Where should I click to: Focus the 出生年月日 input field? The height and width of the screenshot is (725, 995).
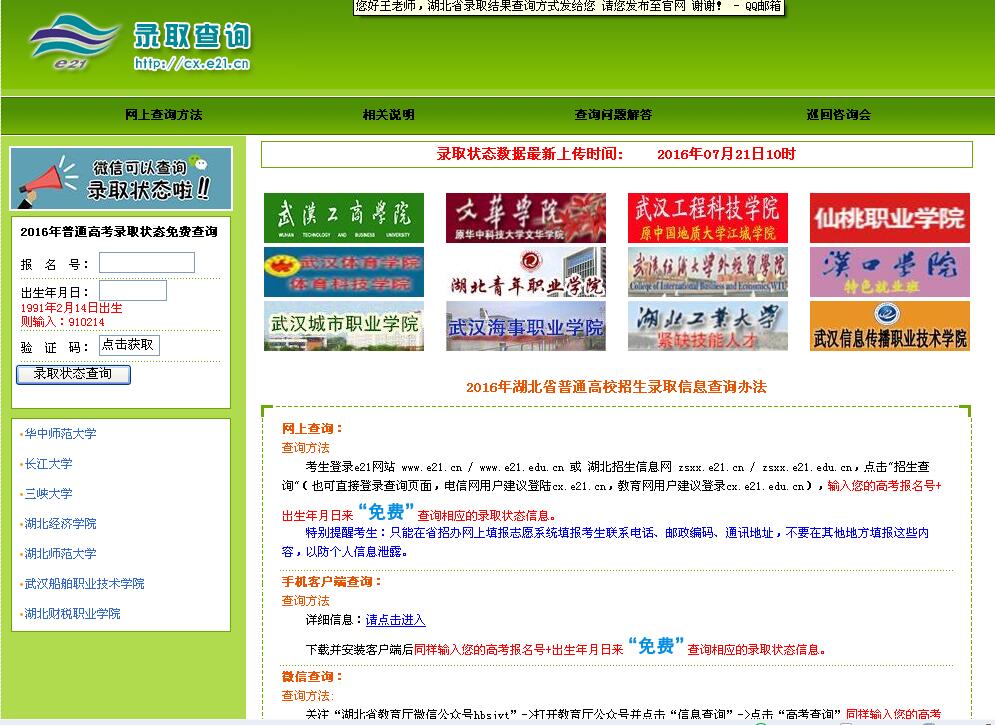[x=133, y=291]
